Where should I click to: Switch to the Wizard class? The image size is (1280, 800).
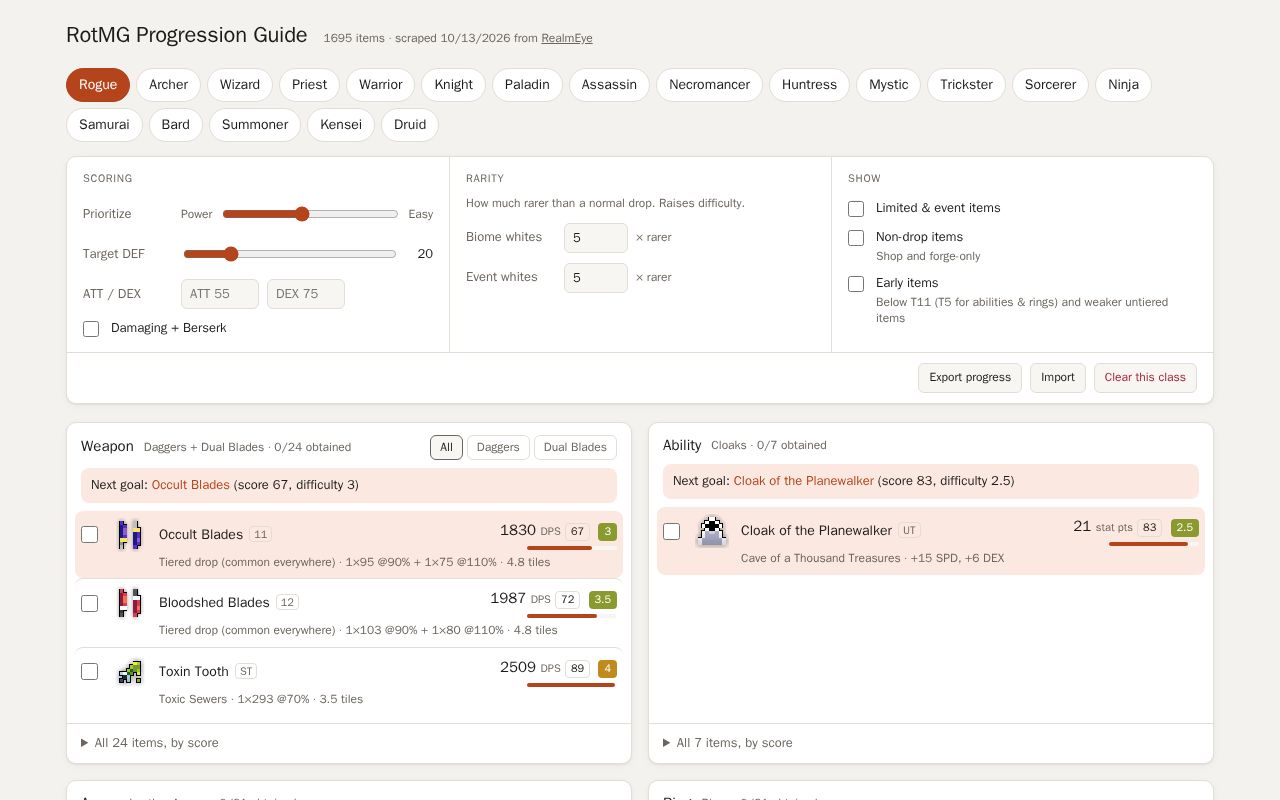pyautogui.click(x=240, y=85)
